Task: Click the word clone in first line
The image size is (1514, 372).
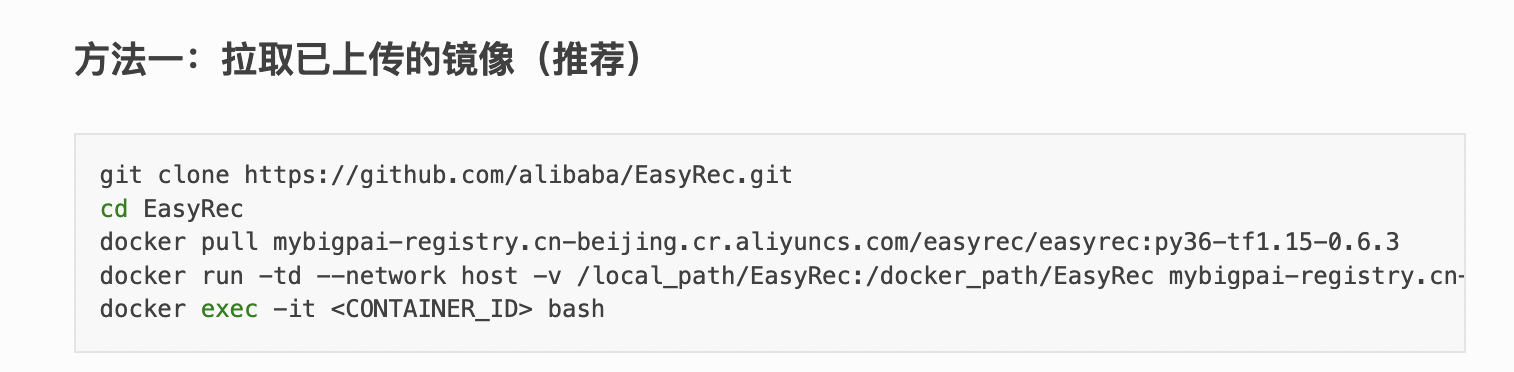Action: pos(193,176)
